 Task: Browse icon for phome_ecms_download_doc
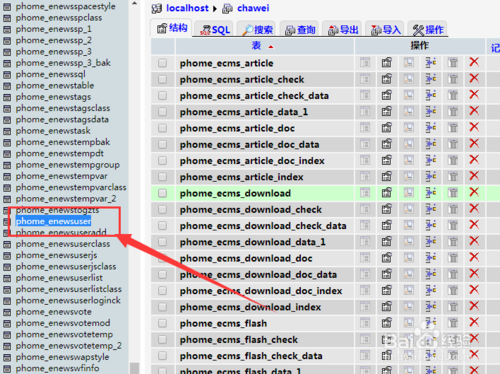pyautogui.click(x=365, y=258)
